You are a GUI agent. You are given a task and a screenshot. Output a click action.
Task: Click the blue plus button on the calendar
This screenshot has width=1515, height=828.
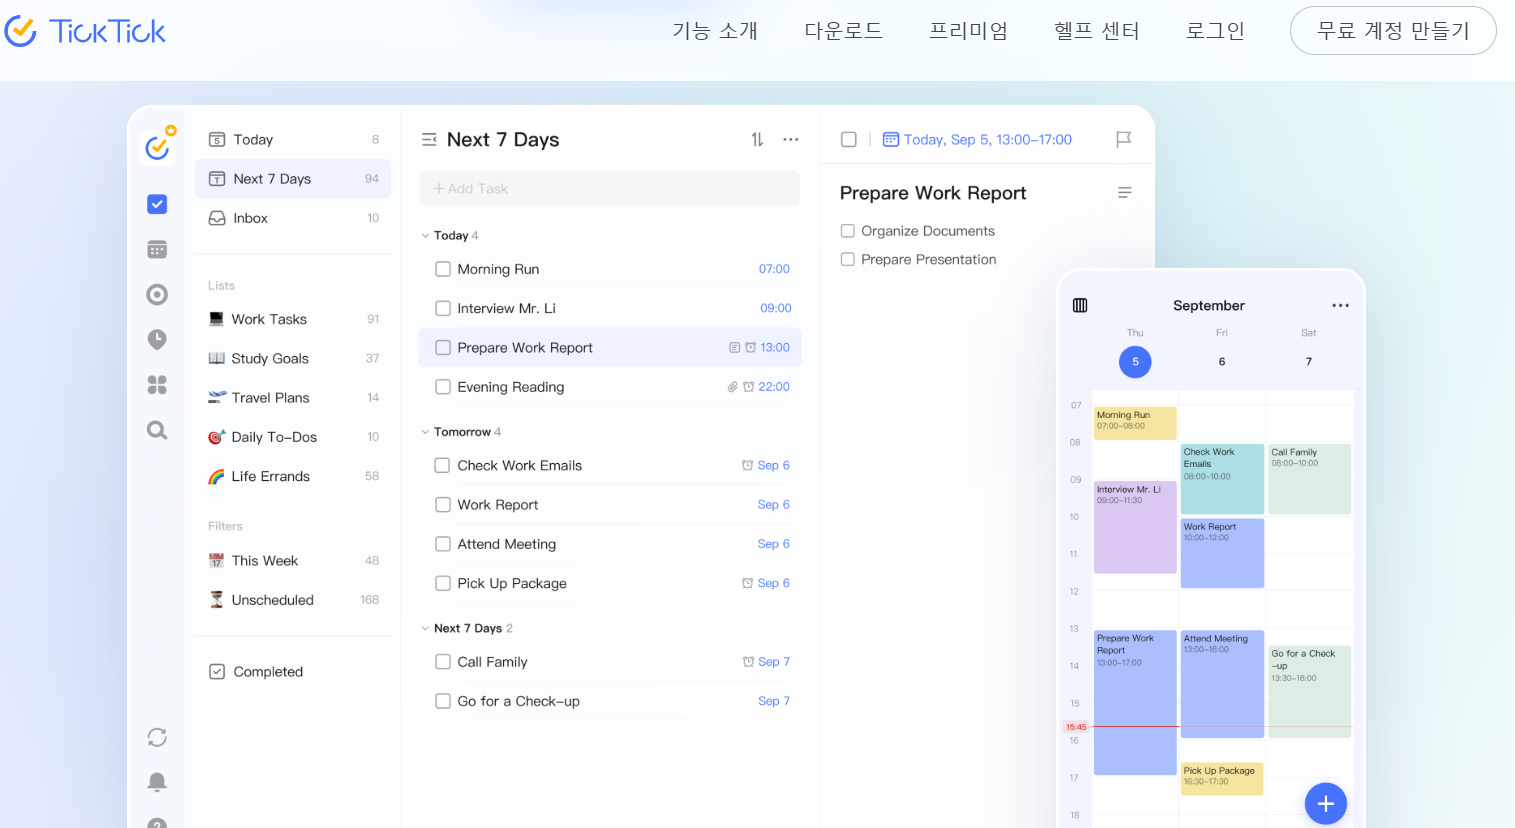(x=1325, y=803)
